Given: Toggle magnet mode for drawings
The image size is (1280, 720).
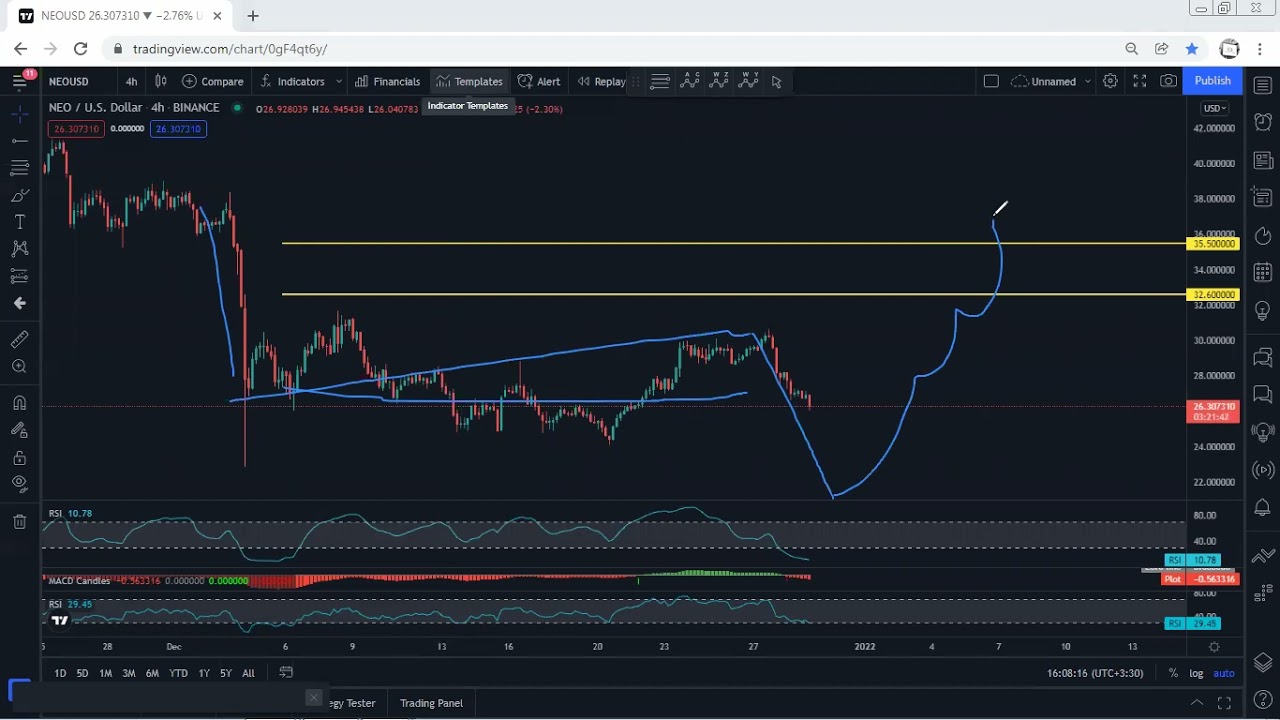Looking at the screenshot, I should click(x=19, y=403).
